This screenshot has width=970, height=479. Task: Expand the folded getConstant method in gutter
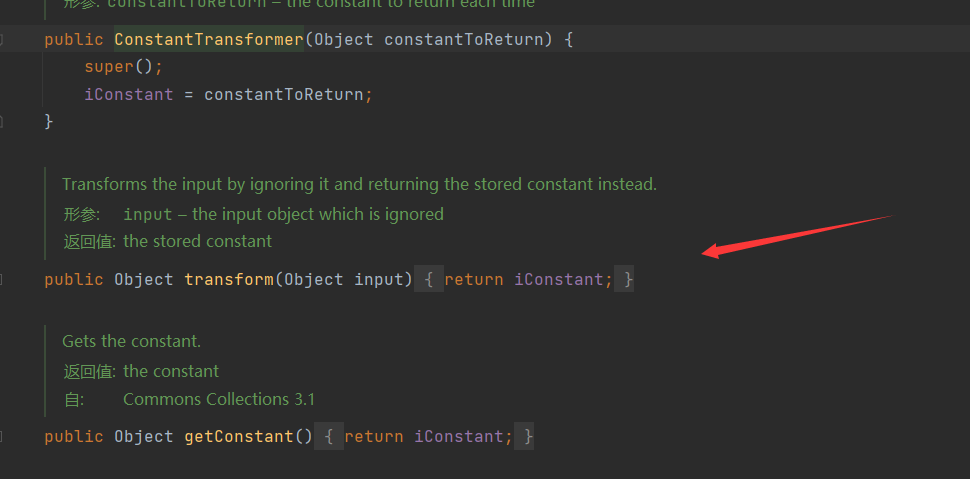[x=3, y=437]
